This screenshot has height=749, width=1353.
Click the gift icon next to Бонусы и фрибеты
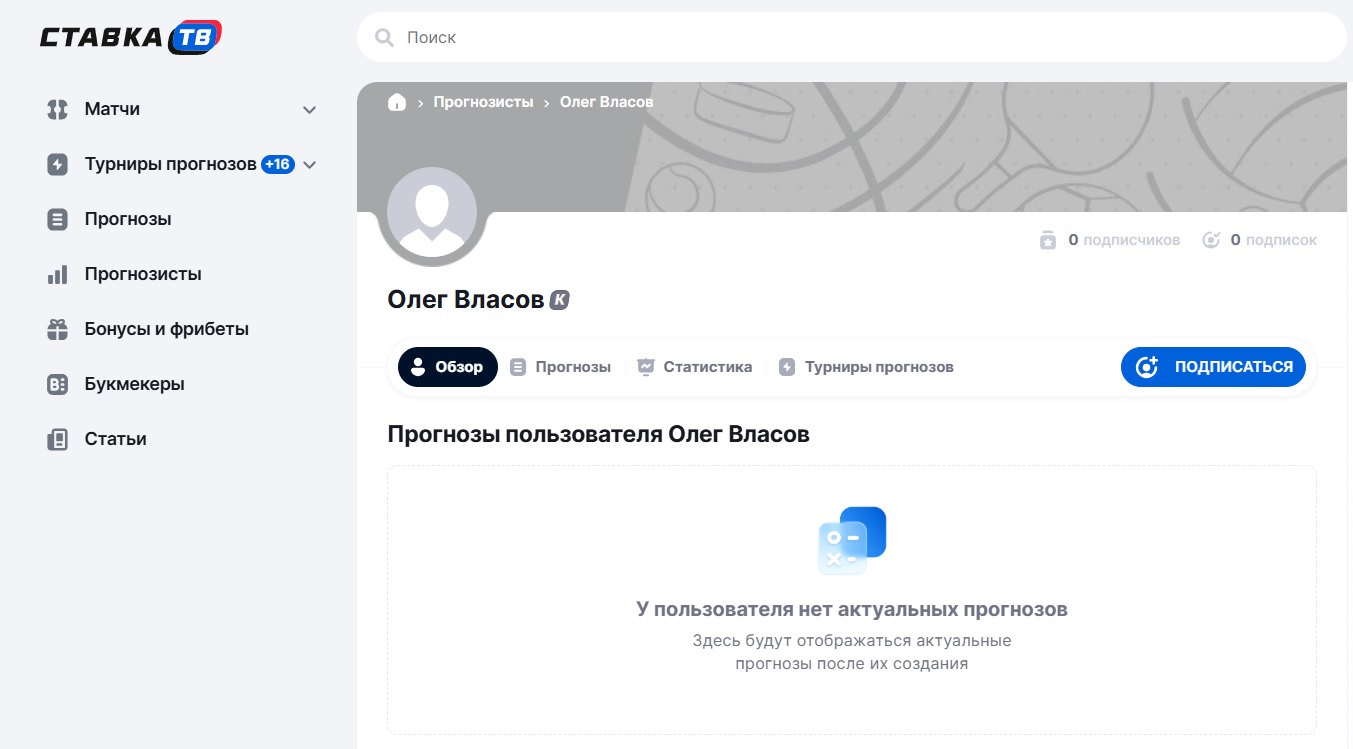56,328
